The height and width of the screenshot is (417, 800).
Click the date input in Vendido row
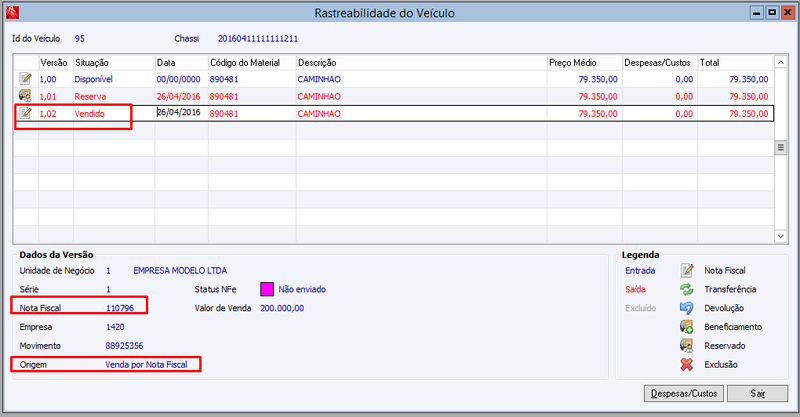(181, 113)
